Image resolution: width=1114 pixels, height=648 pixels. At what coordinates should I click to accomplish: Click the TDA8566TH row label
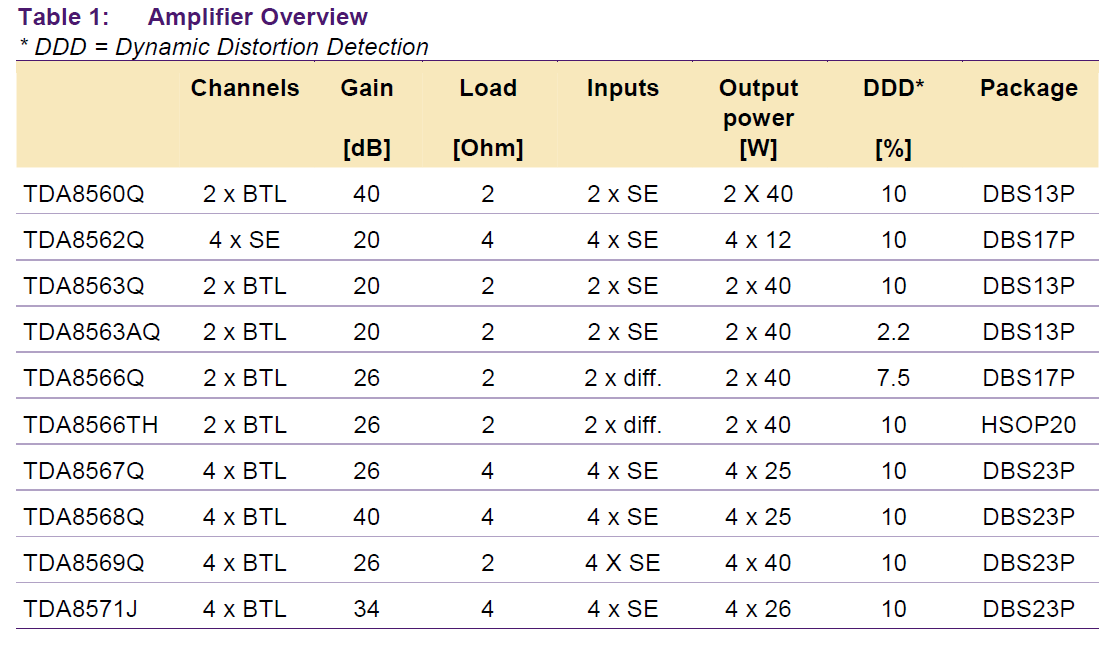tap(90, 425)
